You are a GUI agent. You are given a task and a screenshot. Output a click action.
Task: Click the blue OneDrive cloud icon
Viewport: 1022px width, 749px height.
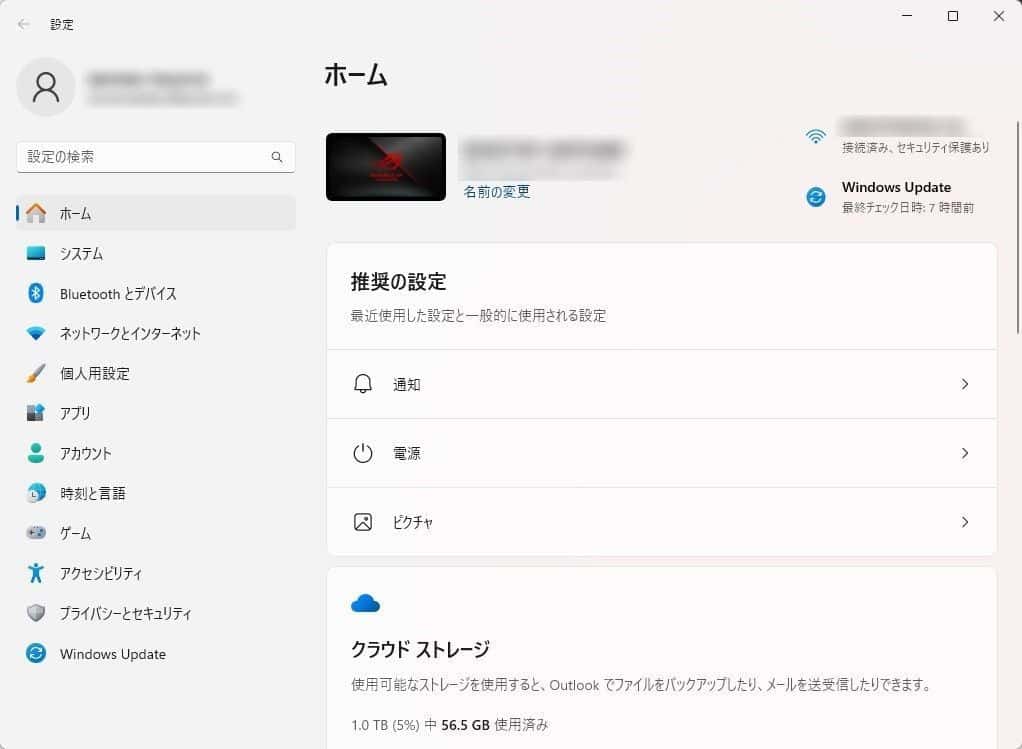coord(365,604)
